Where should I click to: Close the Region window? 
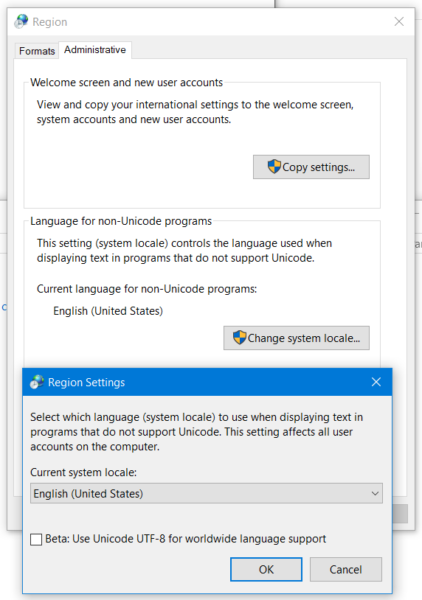(x=399, y=21)
